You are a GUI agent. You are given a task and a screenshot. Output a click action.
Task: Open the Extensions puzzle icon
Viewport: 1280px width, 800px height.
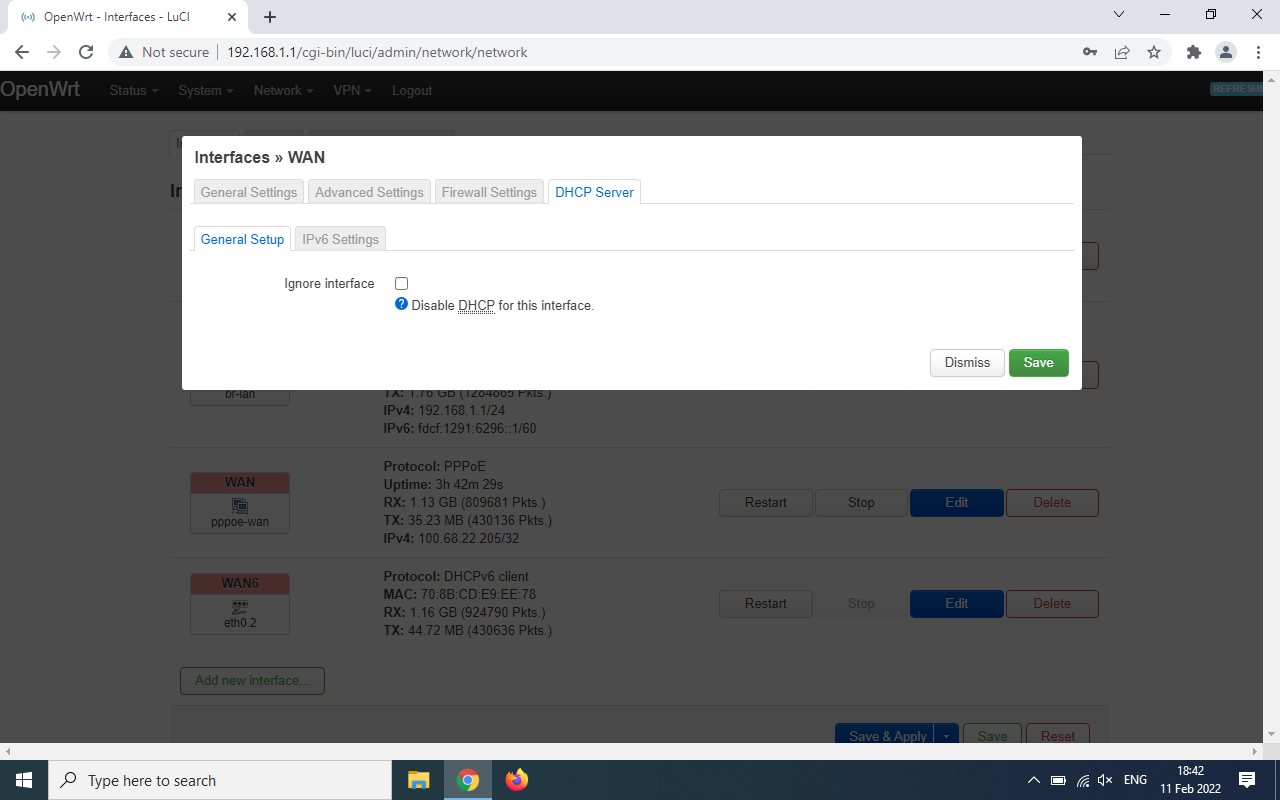coord(1193,52)
